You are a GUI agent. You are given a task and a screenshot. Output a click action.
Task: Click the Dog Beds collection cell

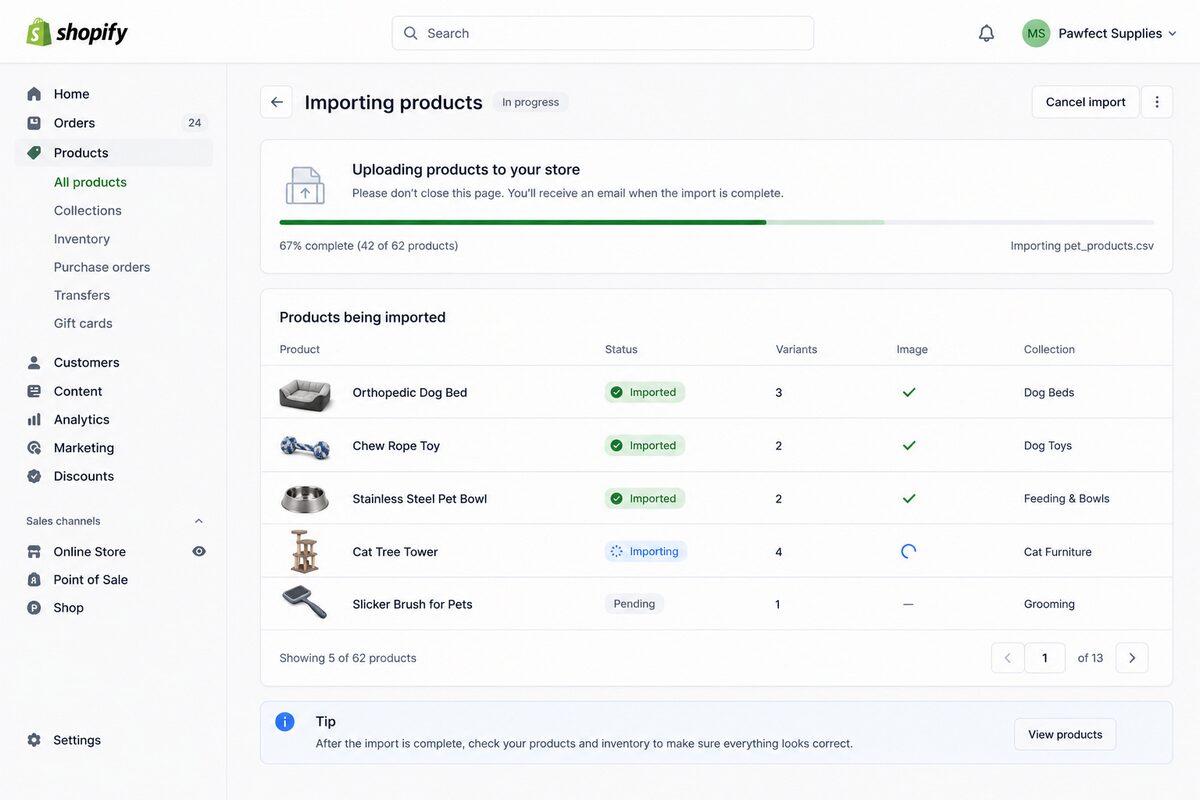tap(1049, 392)
